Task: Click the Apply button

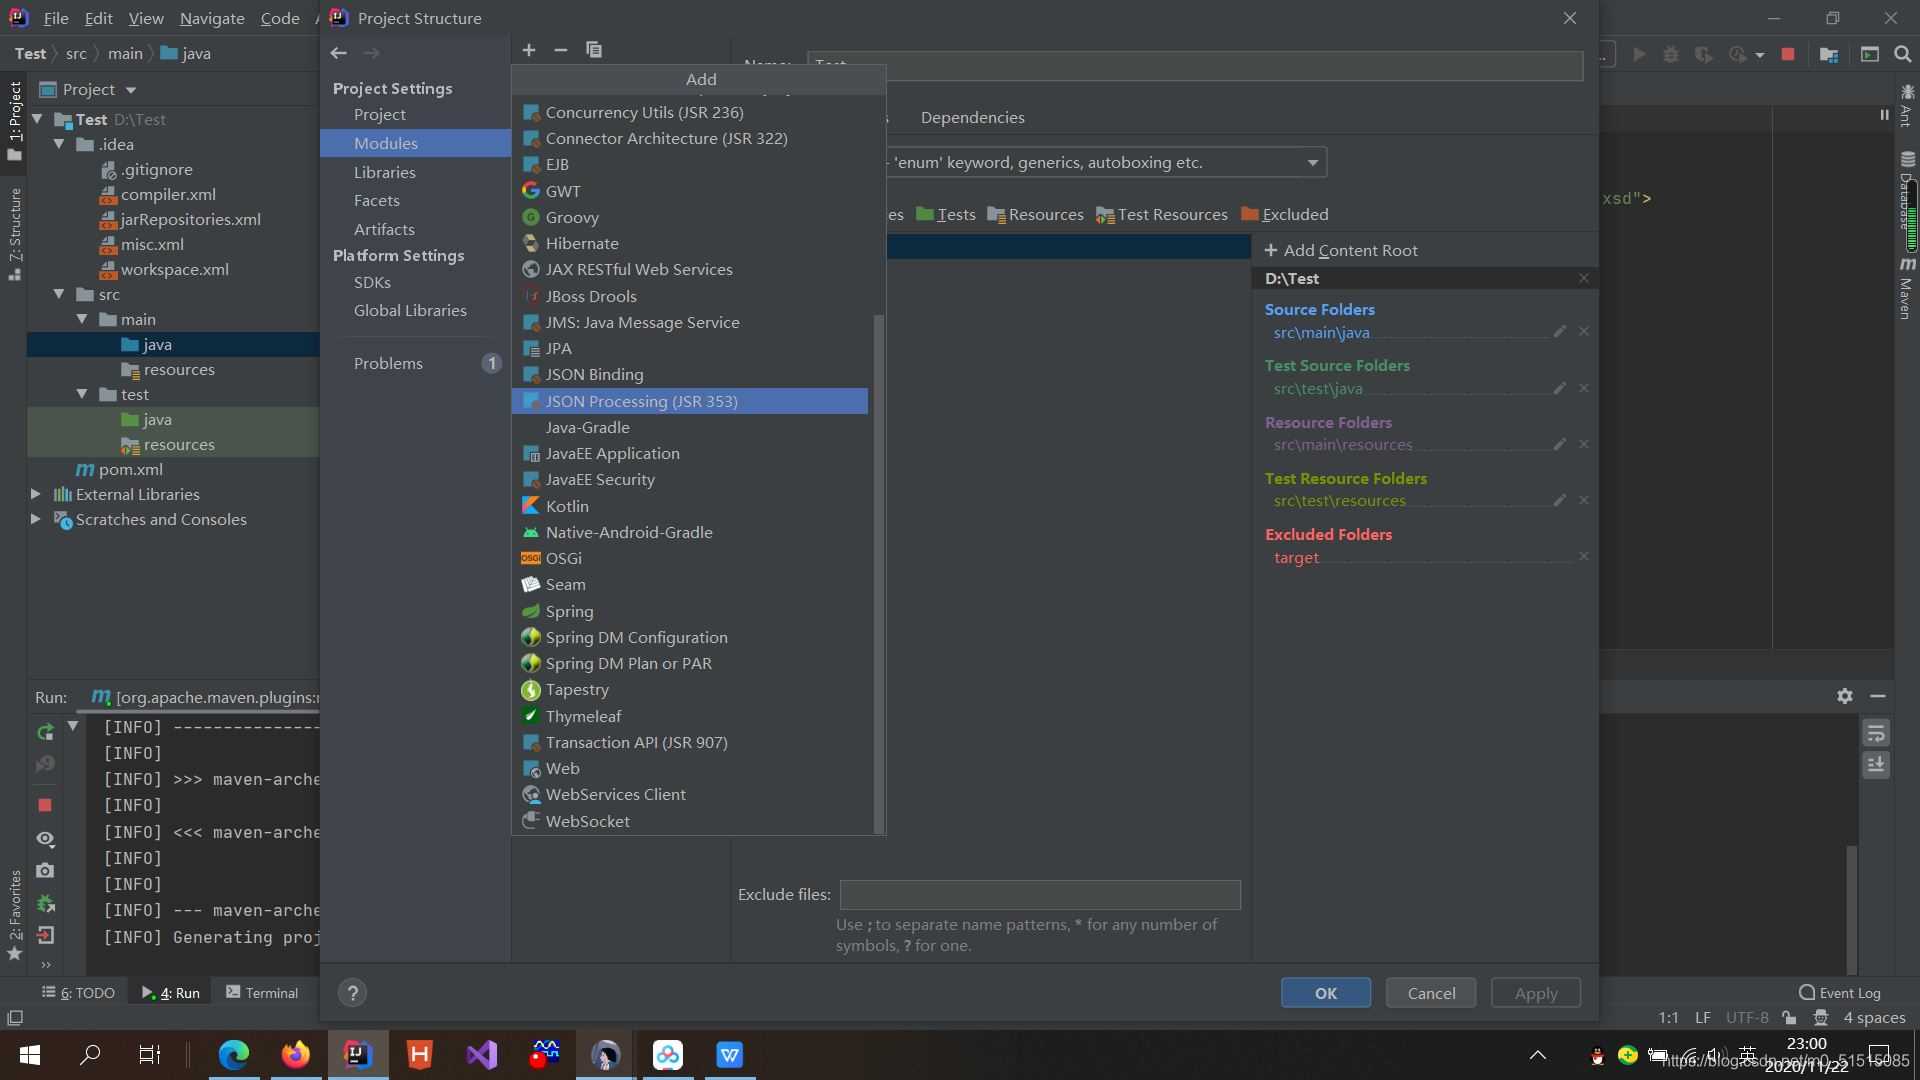Action: (1535, 992)
